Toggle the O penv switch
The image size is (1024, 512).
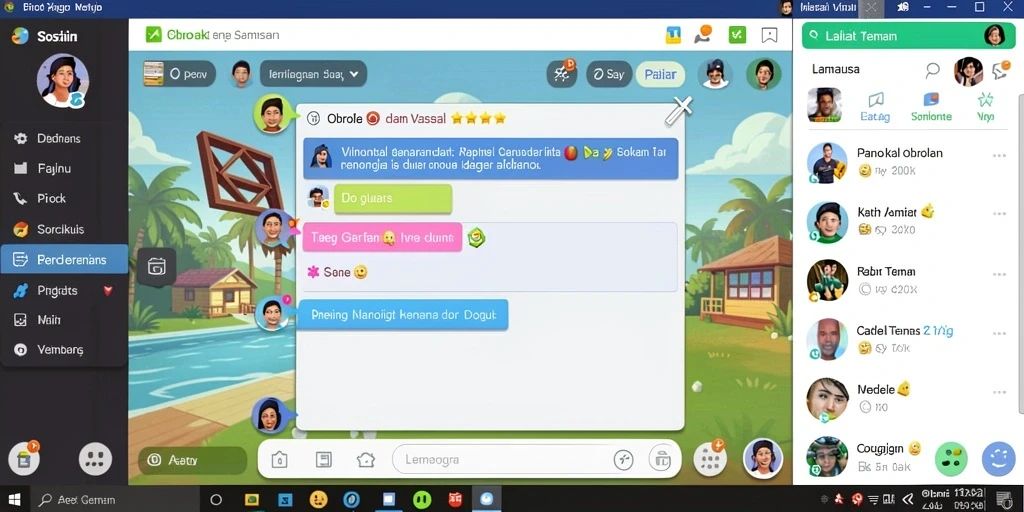click(179, 74)
